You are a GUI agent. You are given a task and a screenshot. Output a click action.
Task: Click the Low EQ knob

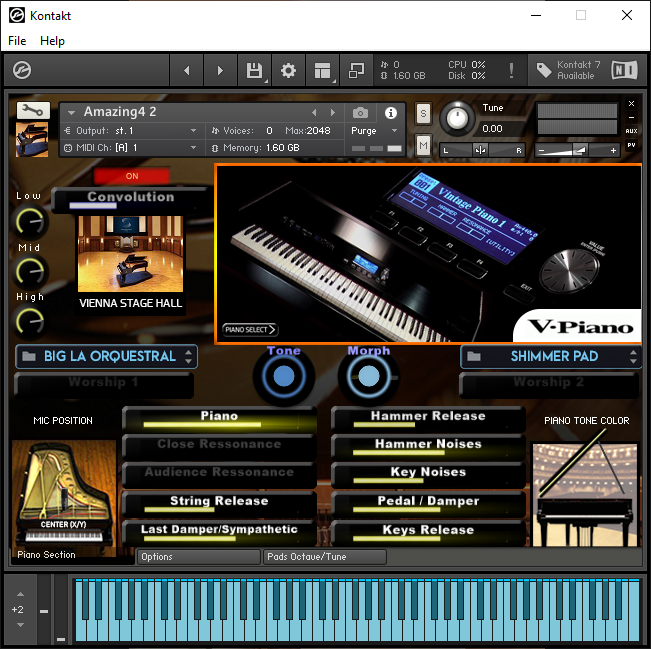[30, 221]
